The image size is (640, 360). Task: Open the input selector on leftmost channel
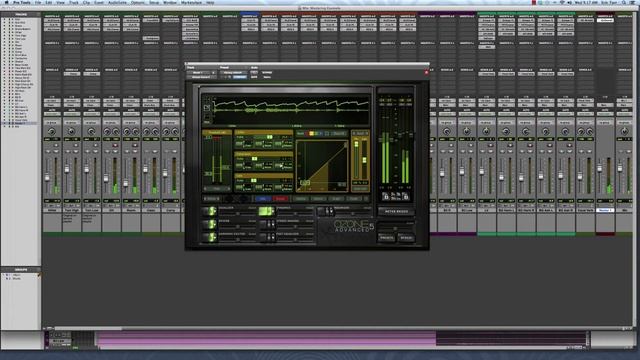52,101
